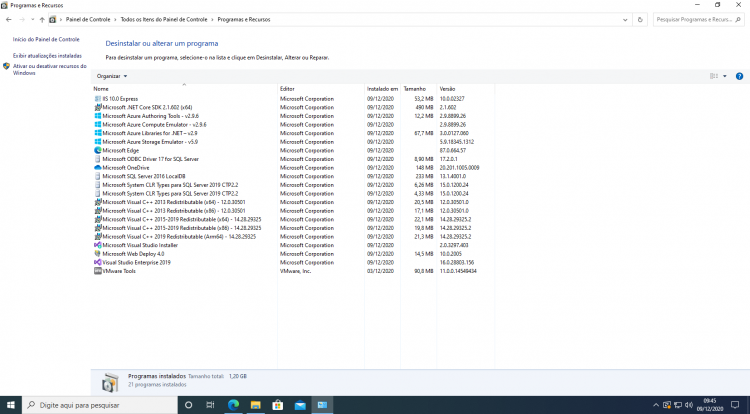Screen dimensions: 750x414
Task: Click the Microsoft OneDrive cloud icon
Action: point(98,167)
